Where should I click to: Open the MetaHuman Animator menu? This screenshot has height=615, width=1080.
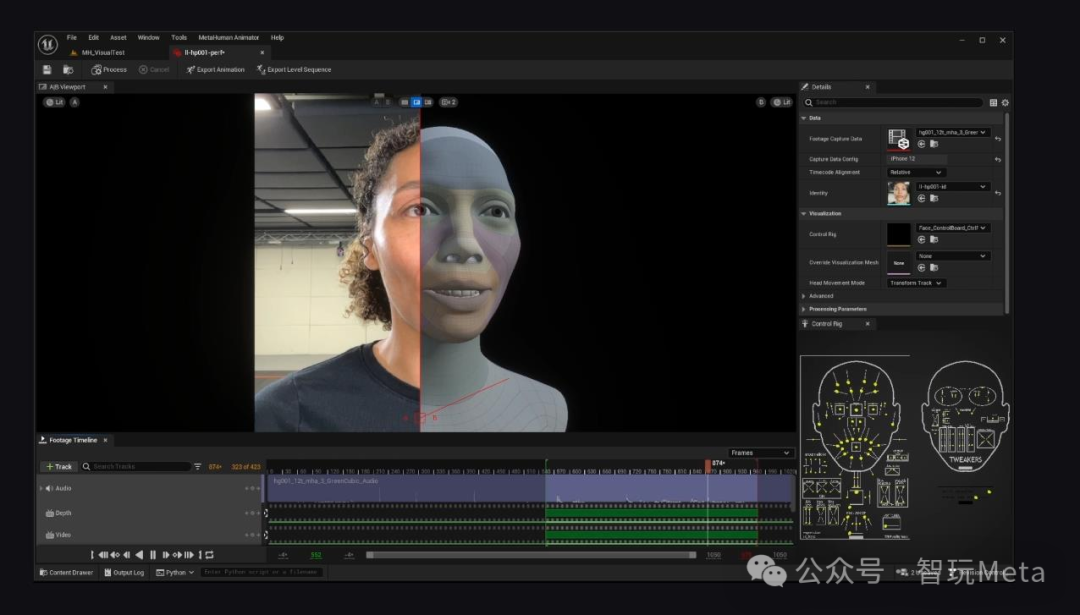229,38
